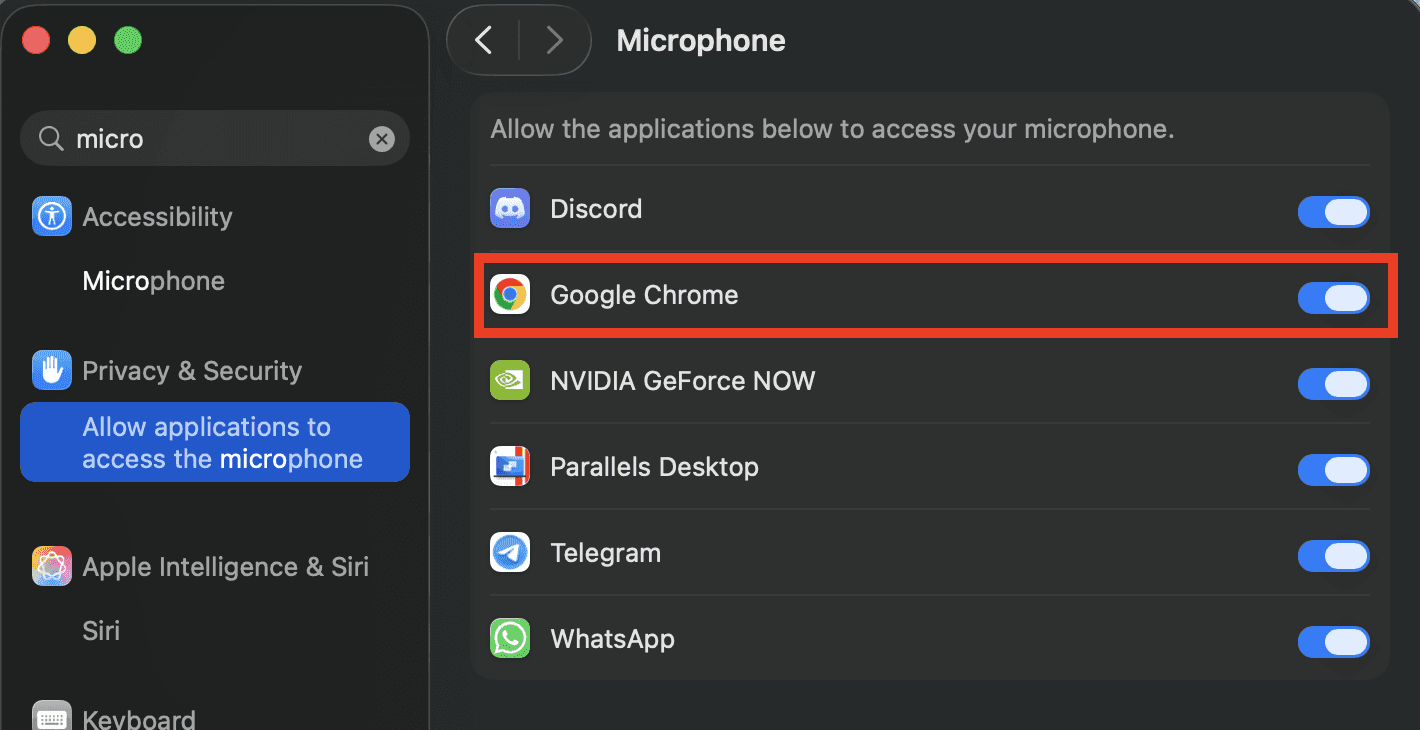Click the WhatsApp app icon

[510, 639]
